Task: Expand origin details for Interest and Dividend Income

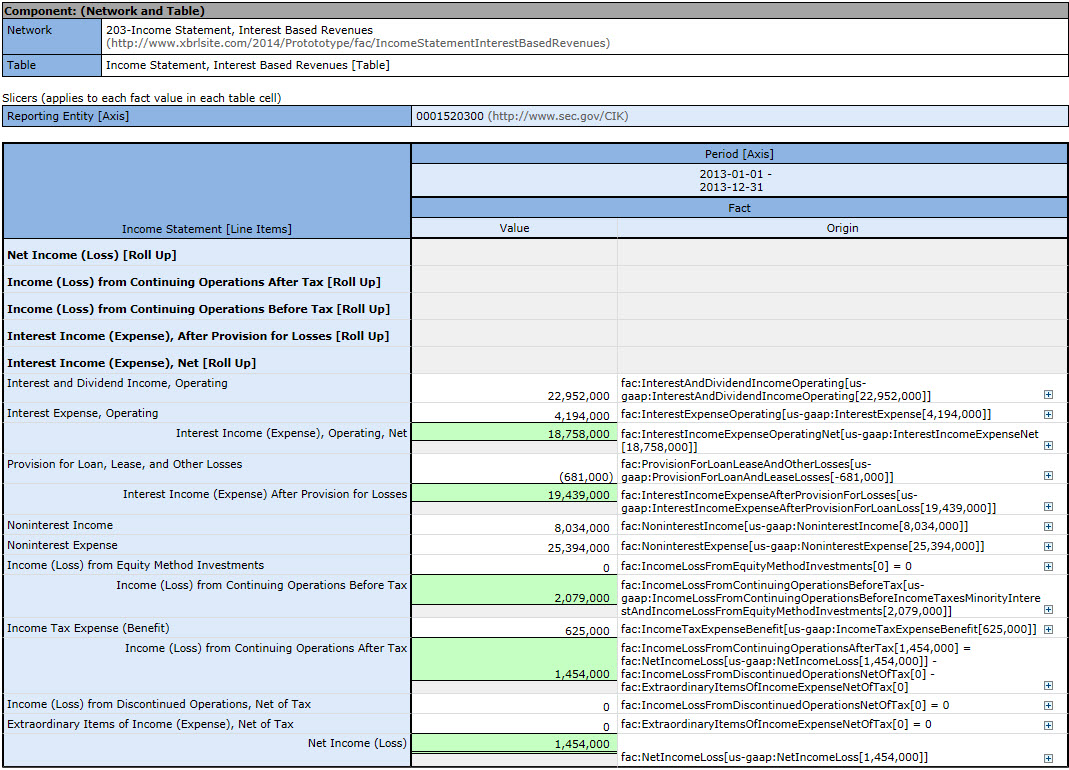Action: tap(1048, 395)
